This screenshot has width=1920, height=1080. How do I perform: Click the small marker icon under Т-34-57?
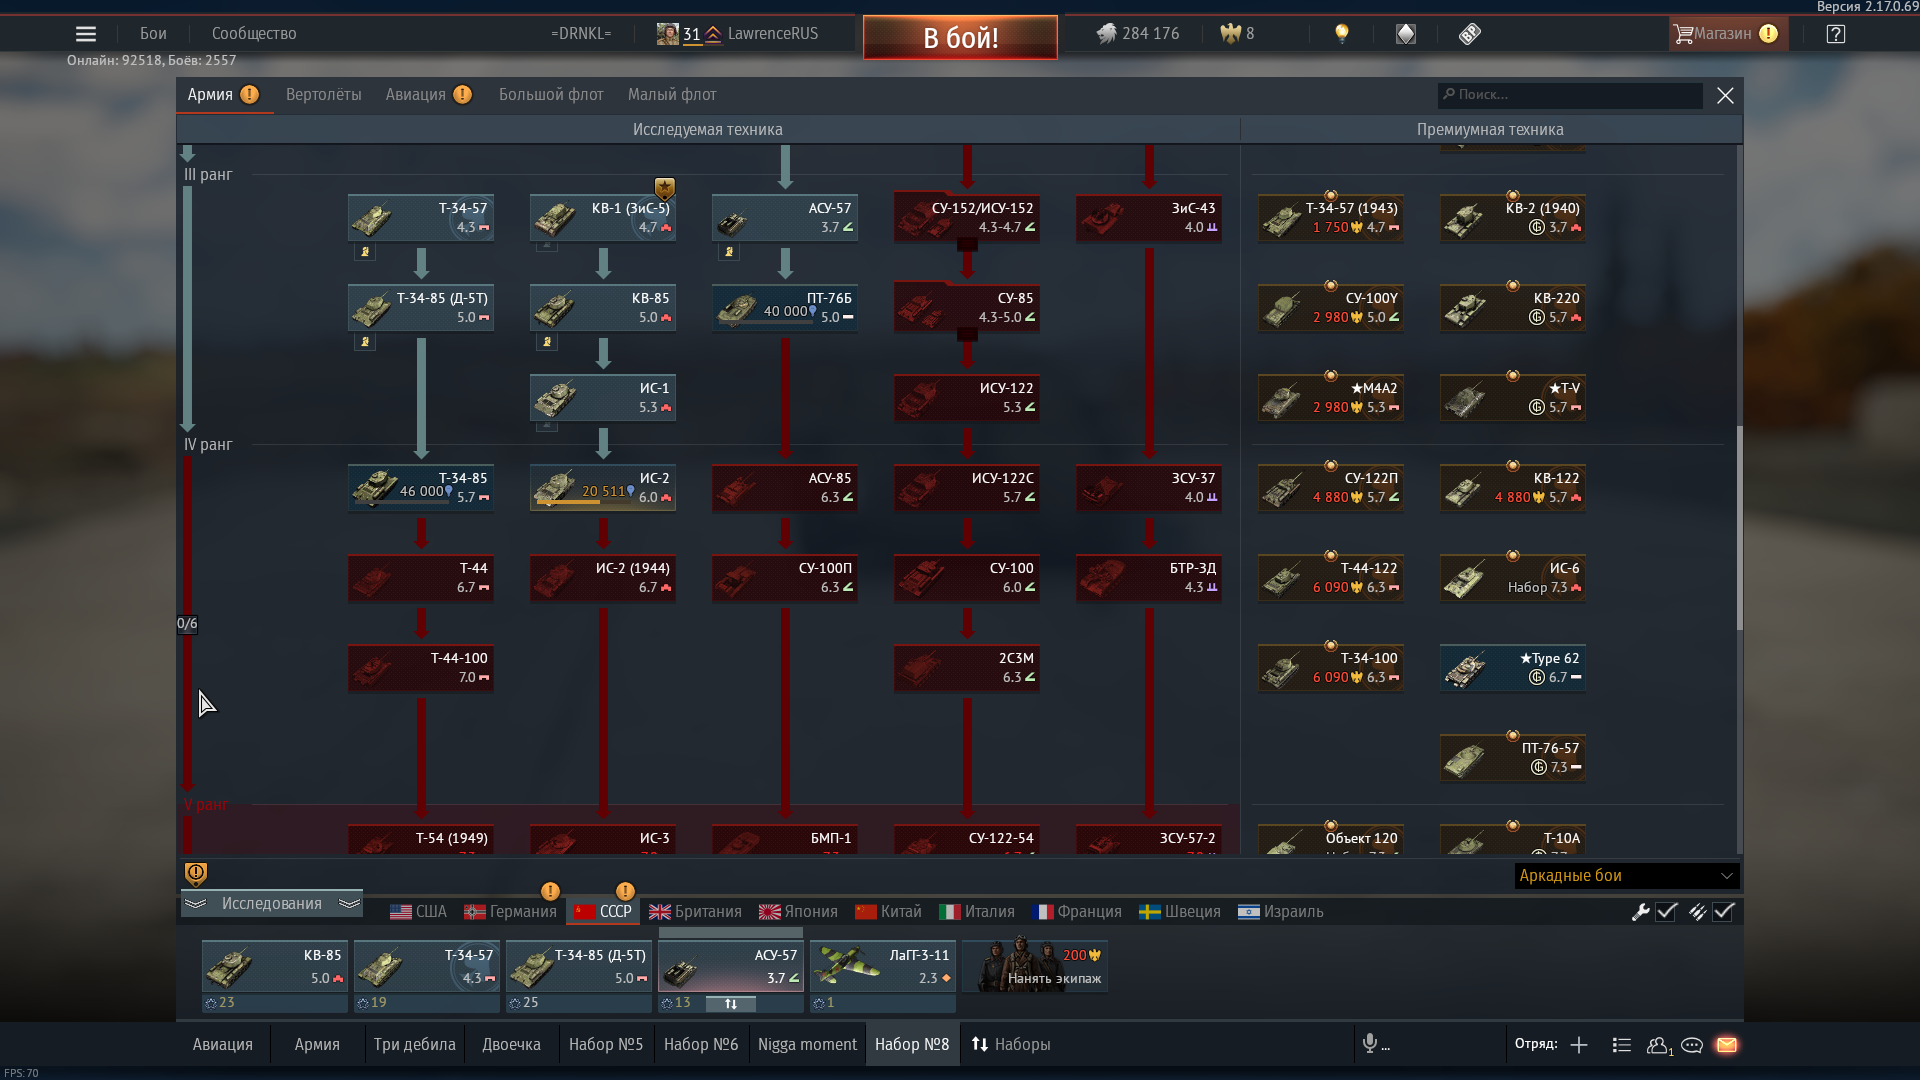click(365, 252)
